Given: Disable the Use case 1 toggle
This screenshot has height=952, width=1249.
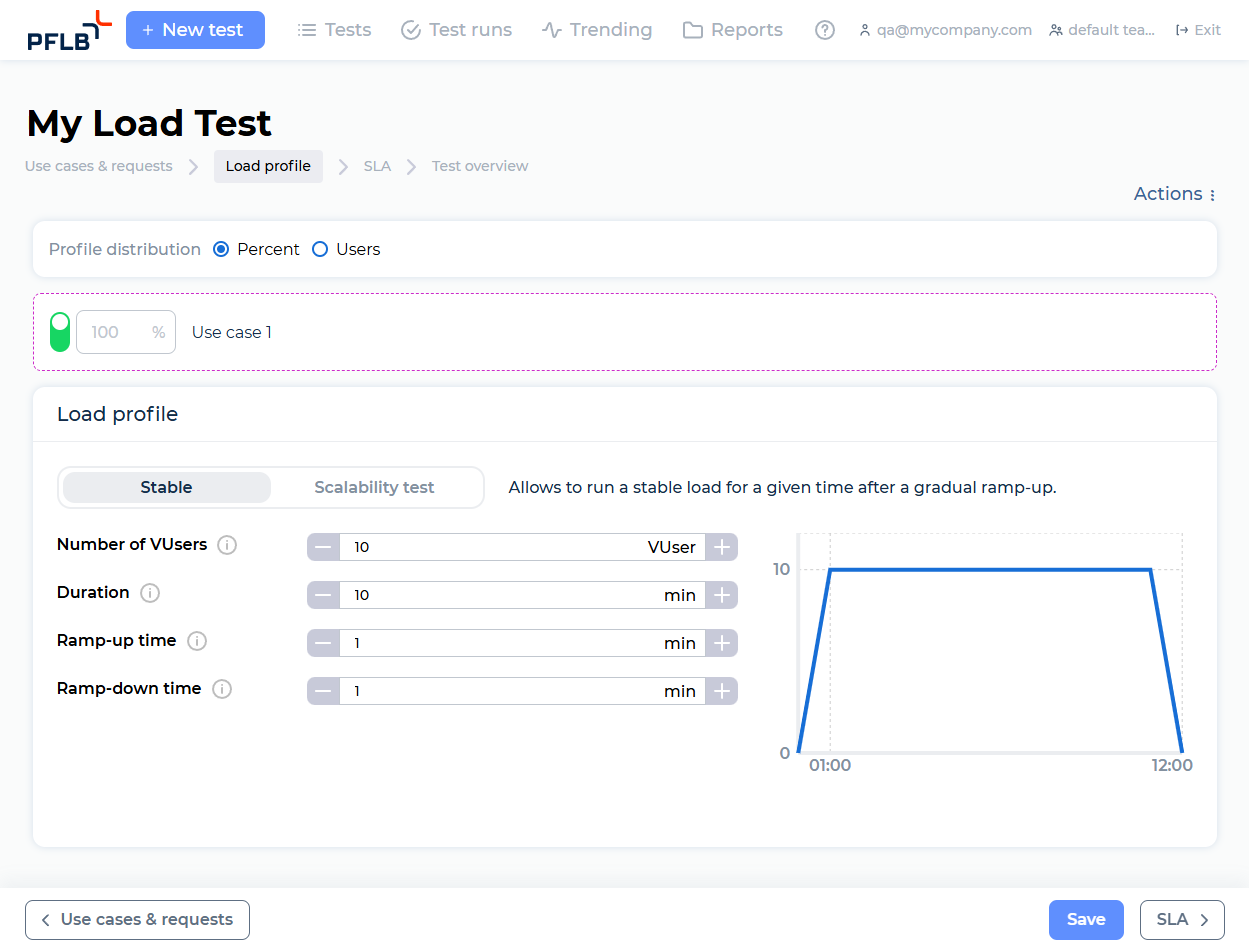Looking at the screenshot, I should click(59, 331).
